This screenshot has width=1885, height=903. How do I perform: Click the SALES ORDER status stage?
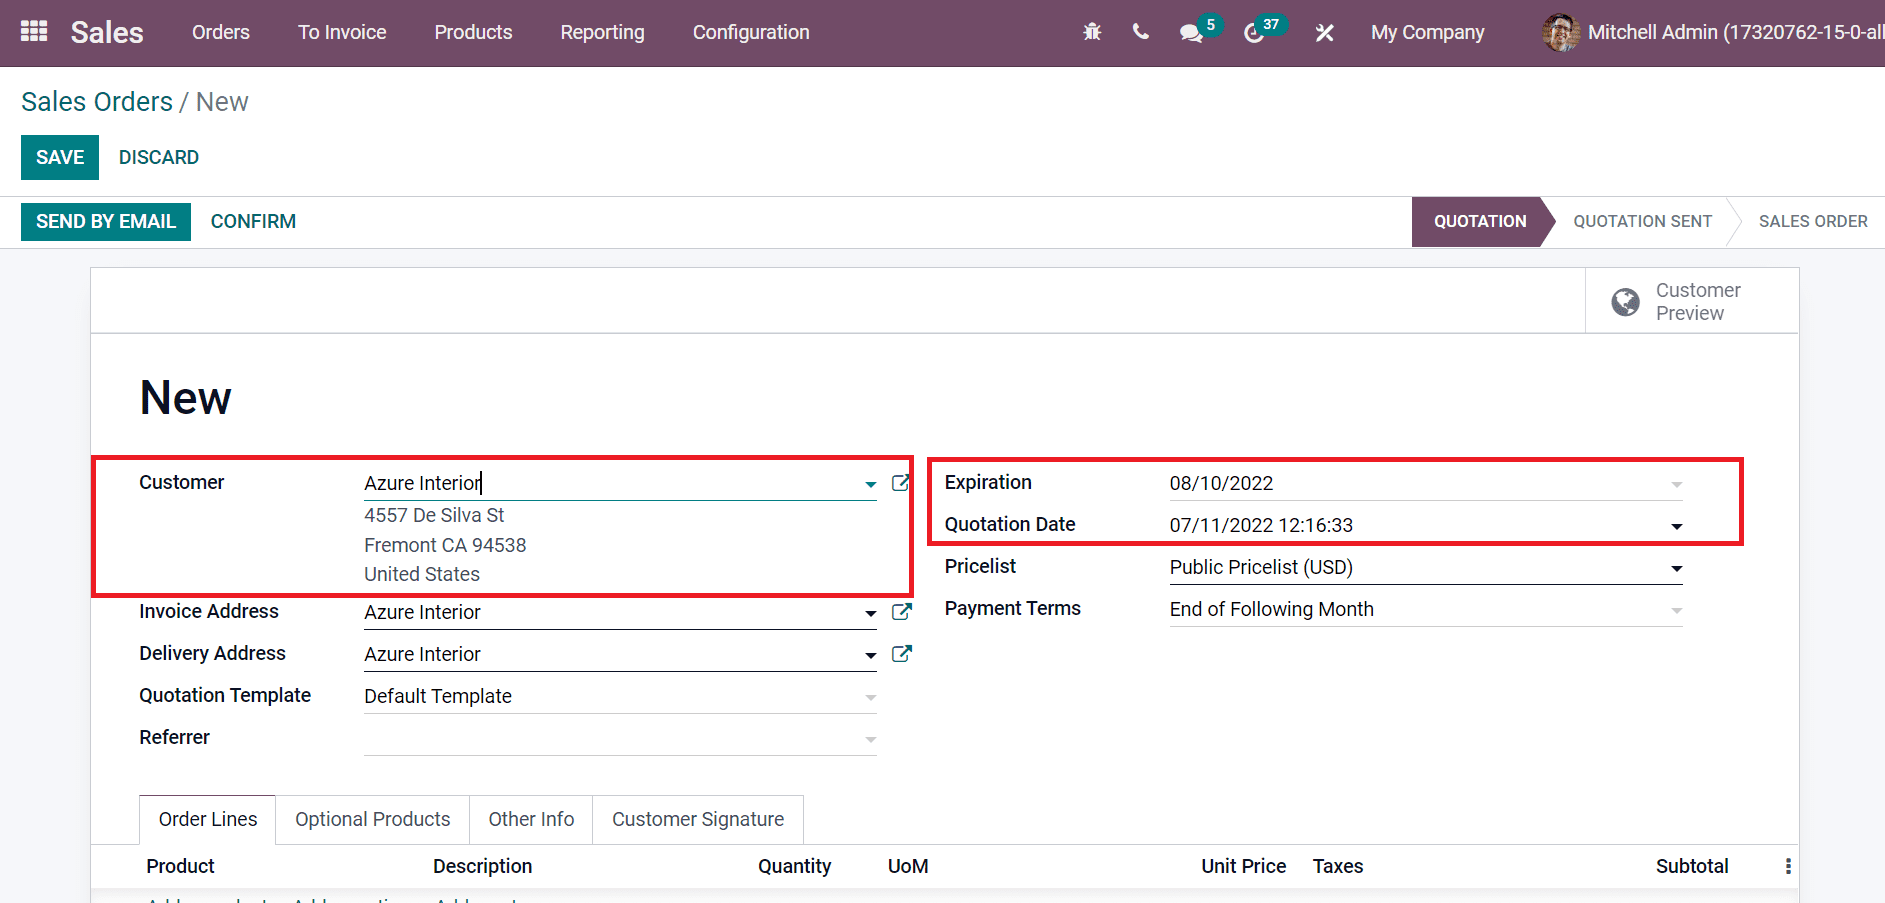[x=1813, y=221]
